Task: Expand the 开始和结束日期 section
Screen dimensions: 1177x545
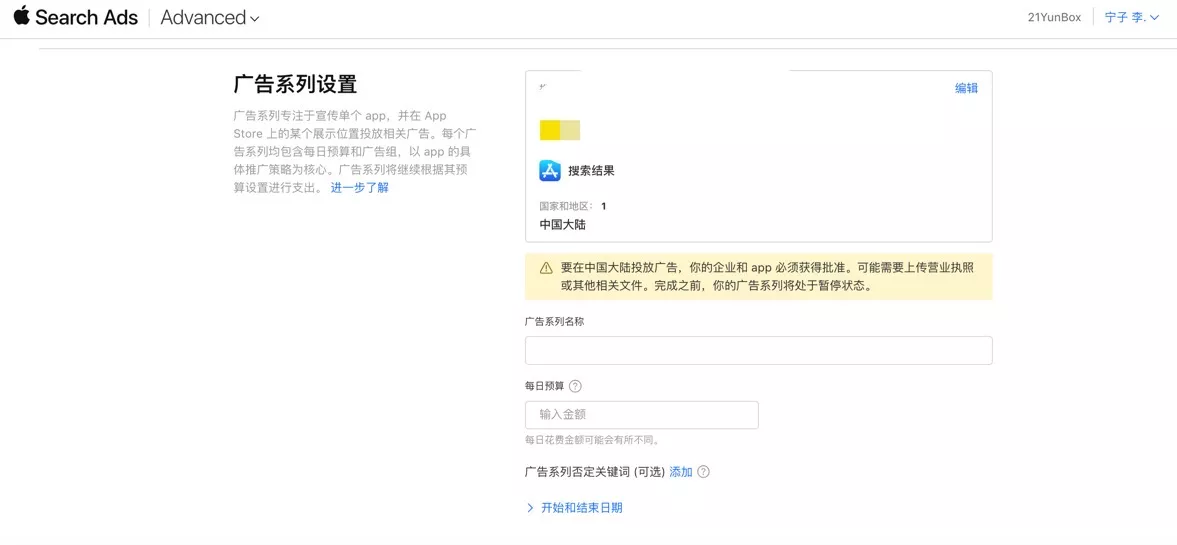Action: tap(580, 508)
